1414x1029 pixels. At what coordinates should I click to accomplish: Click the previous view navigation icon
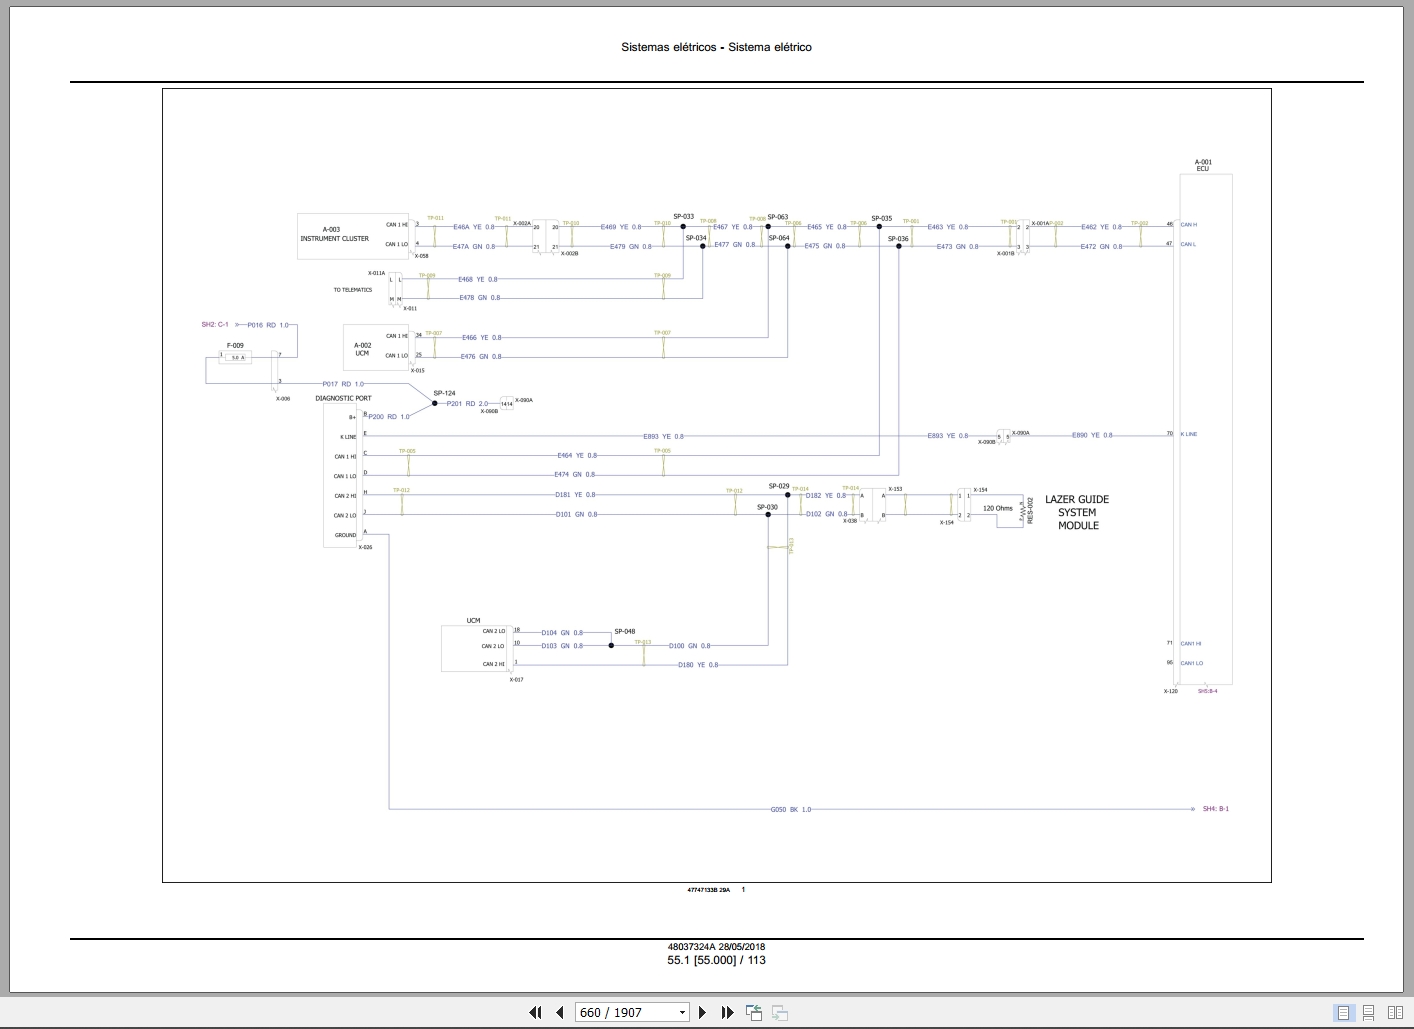point(754,1012)
